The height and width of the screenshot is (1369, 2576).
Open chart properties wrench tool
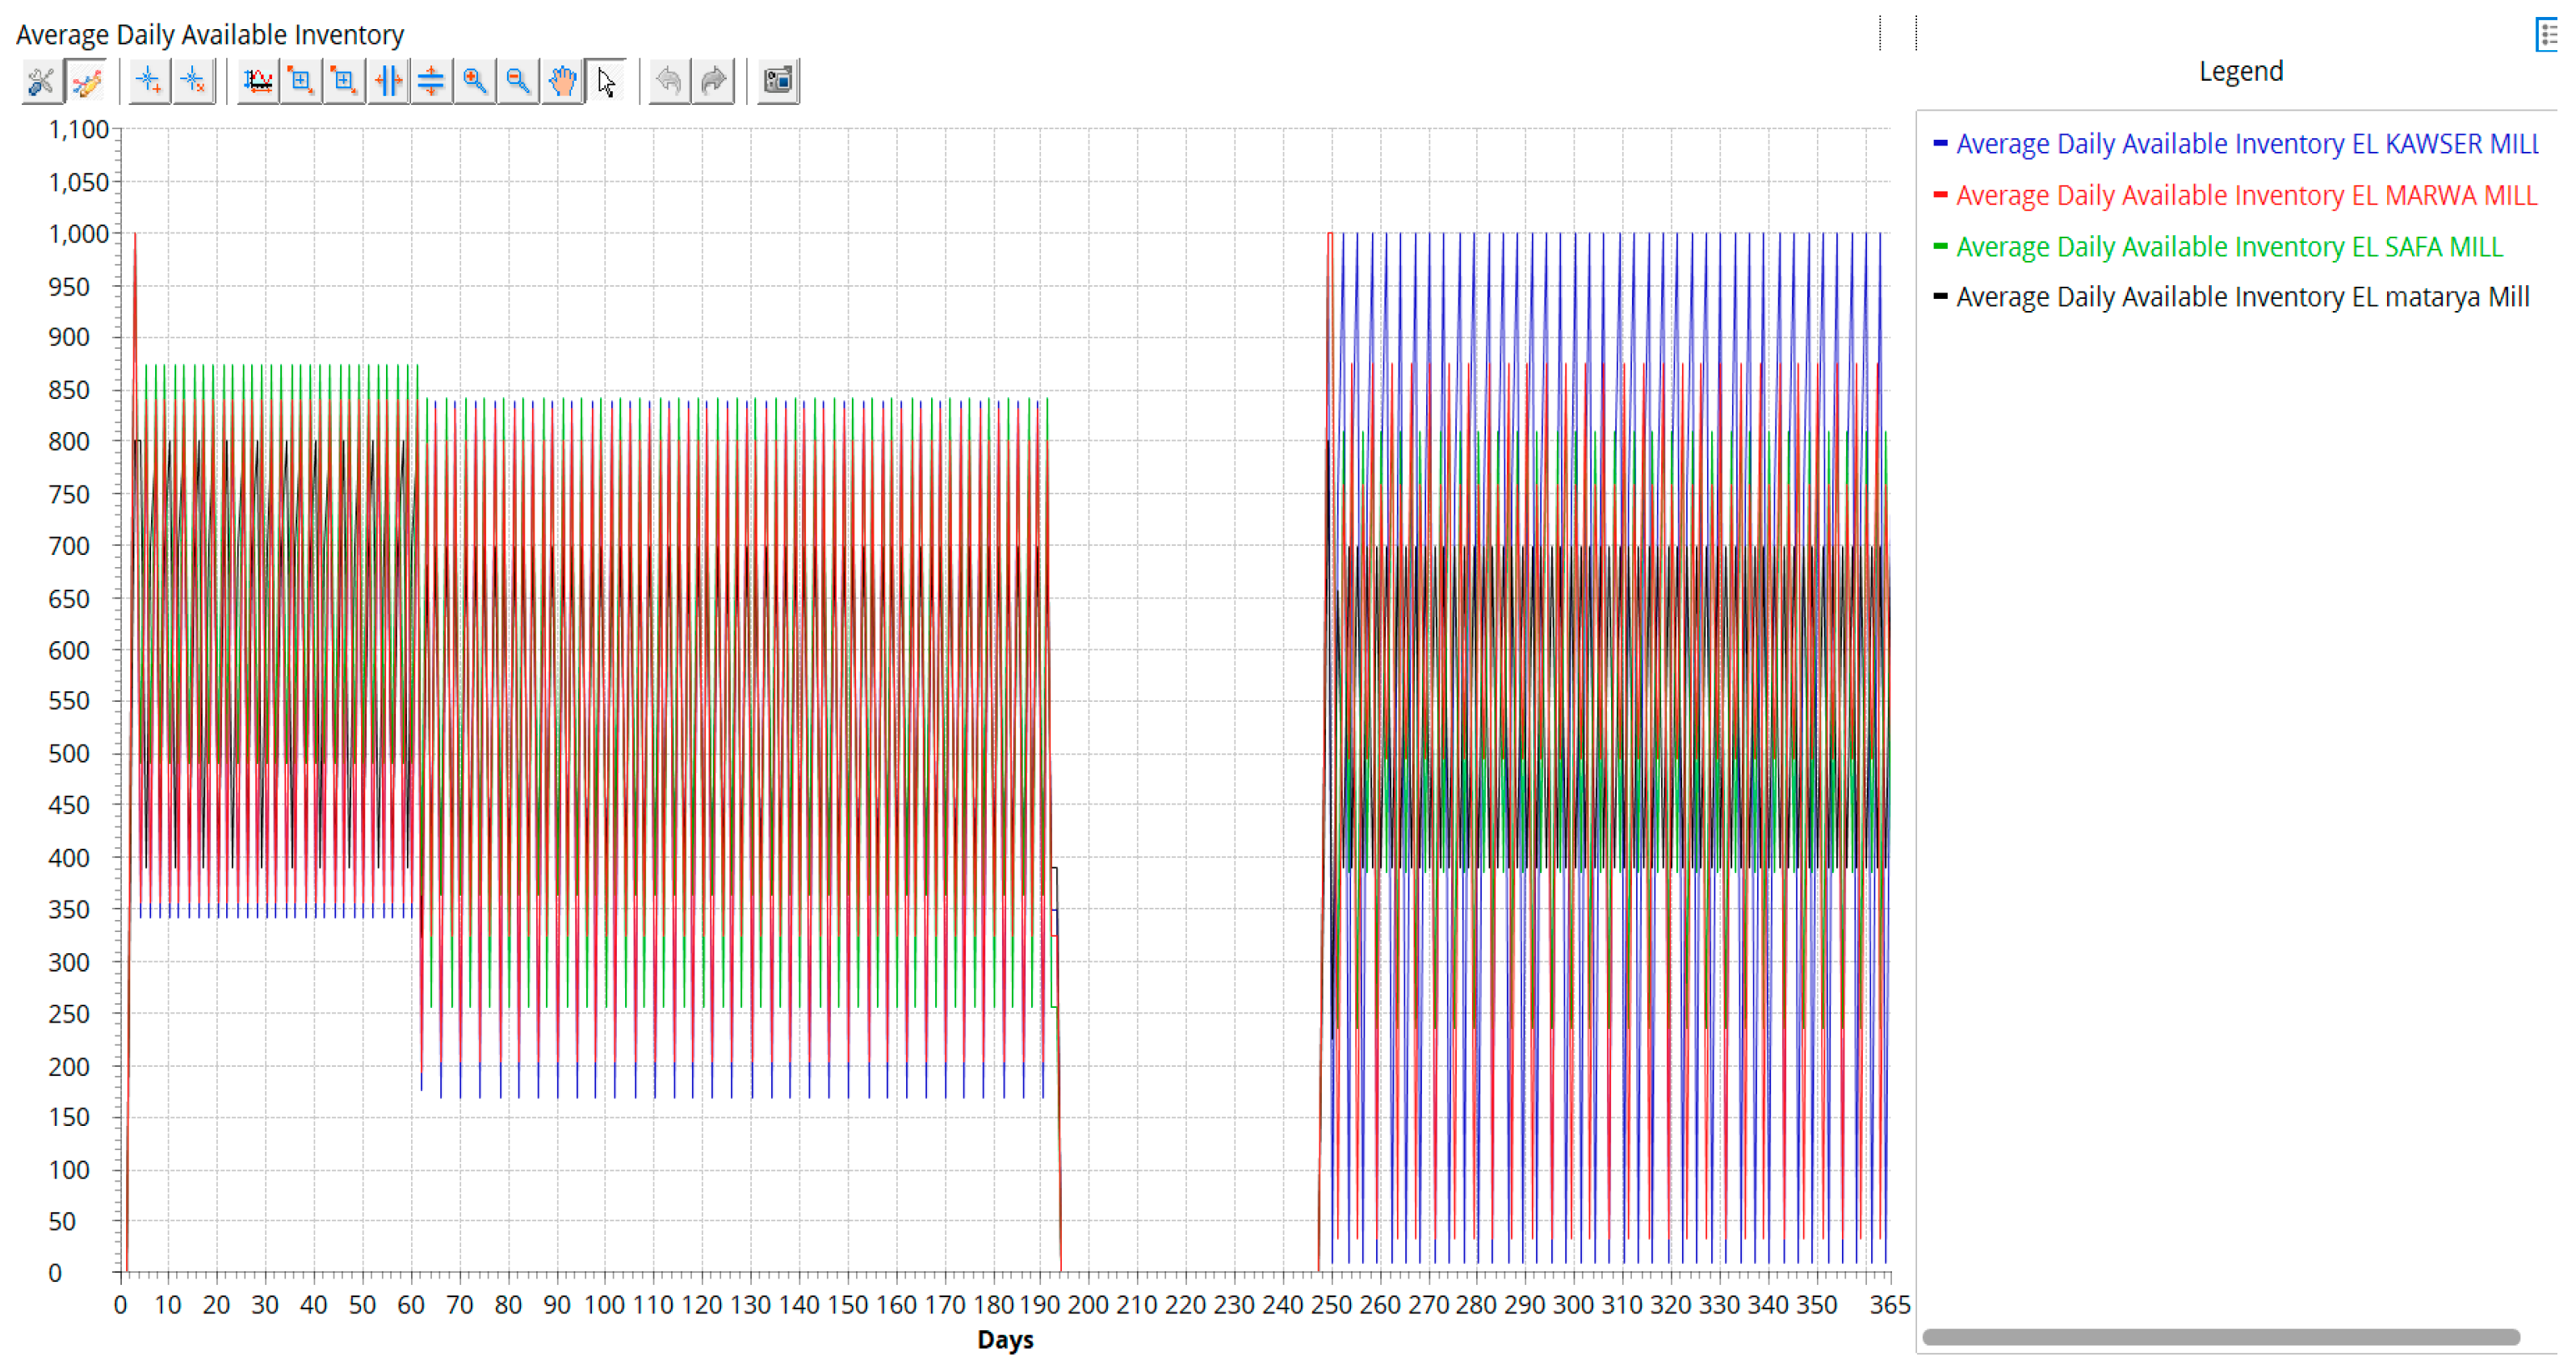pyautogui.click(x=41, y=81)
